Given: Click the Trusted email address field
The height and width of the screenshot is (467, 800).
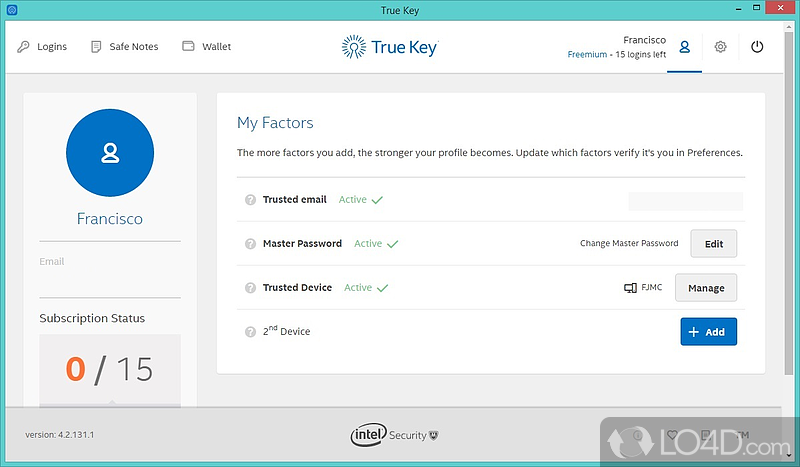Looking at the screenshot, I should (685, 201).
